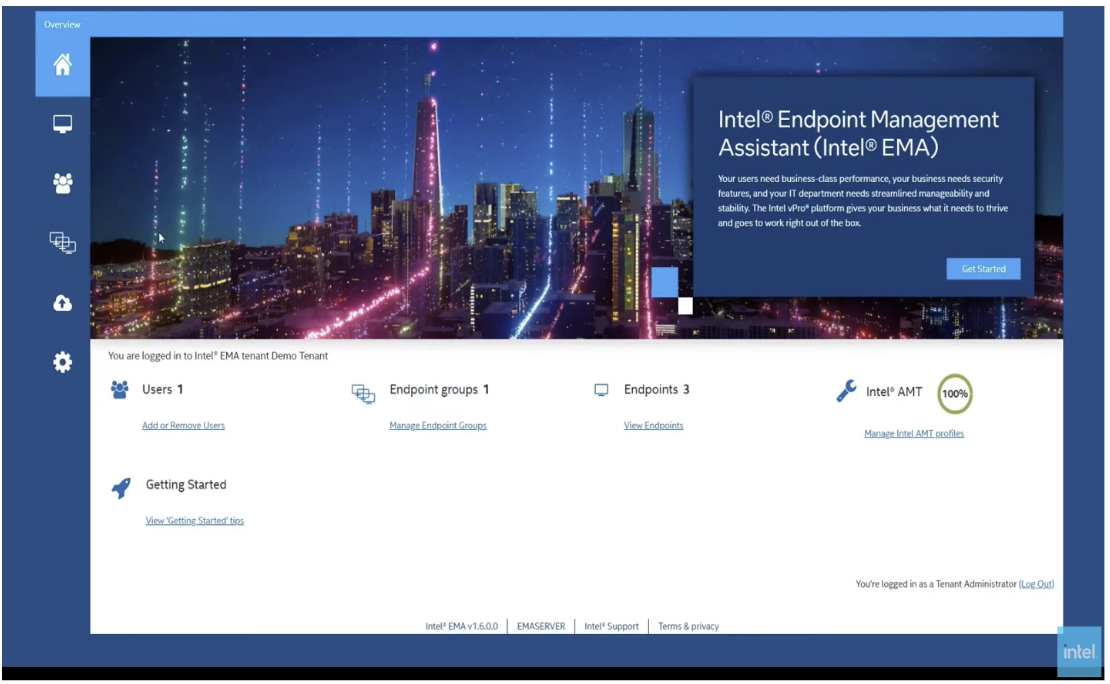The width and height of the screenshot is (1110, 684).
Task: Open the cloud upload sidebar icon
Action: coord(62,303)
